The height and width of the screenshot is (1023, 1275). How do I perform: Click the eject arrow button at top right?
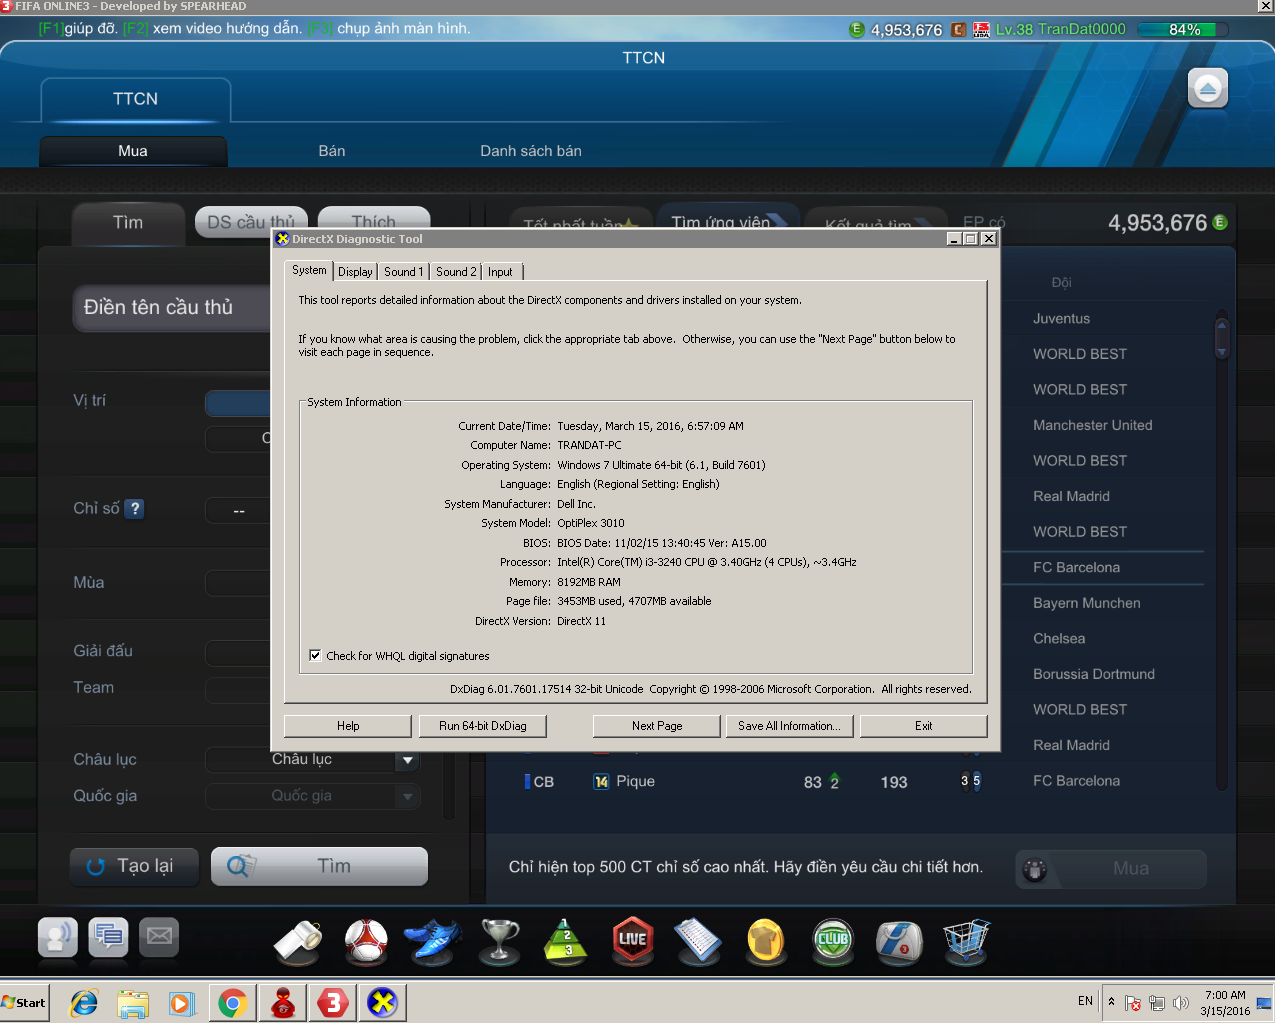click(1207, 89)
